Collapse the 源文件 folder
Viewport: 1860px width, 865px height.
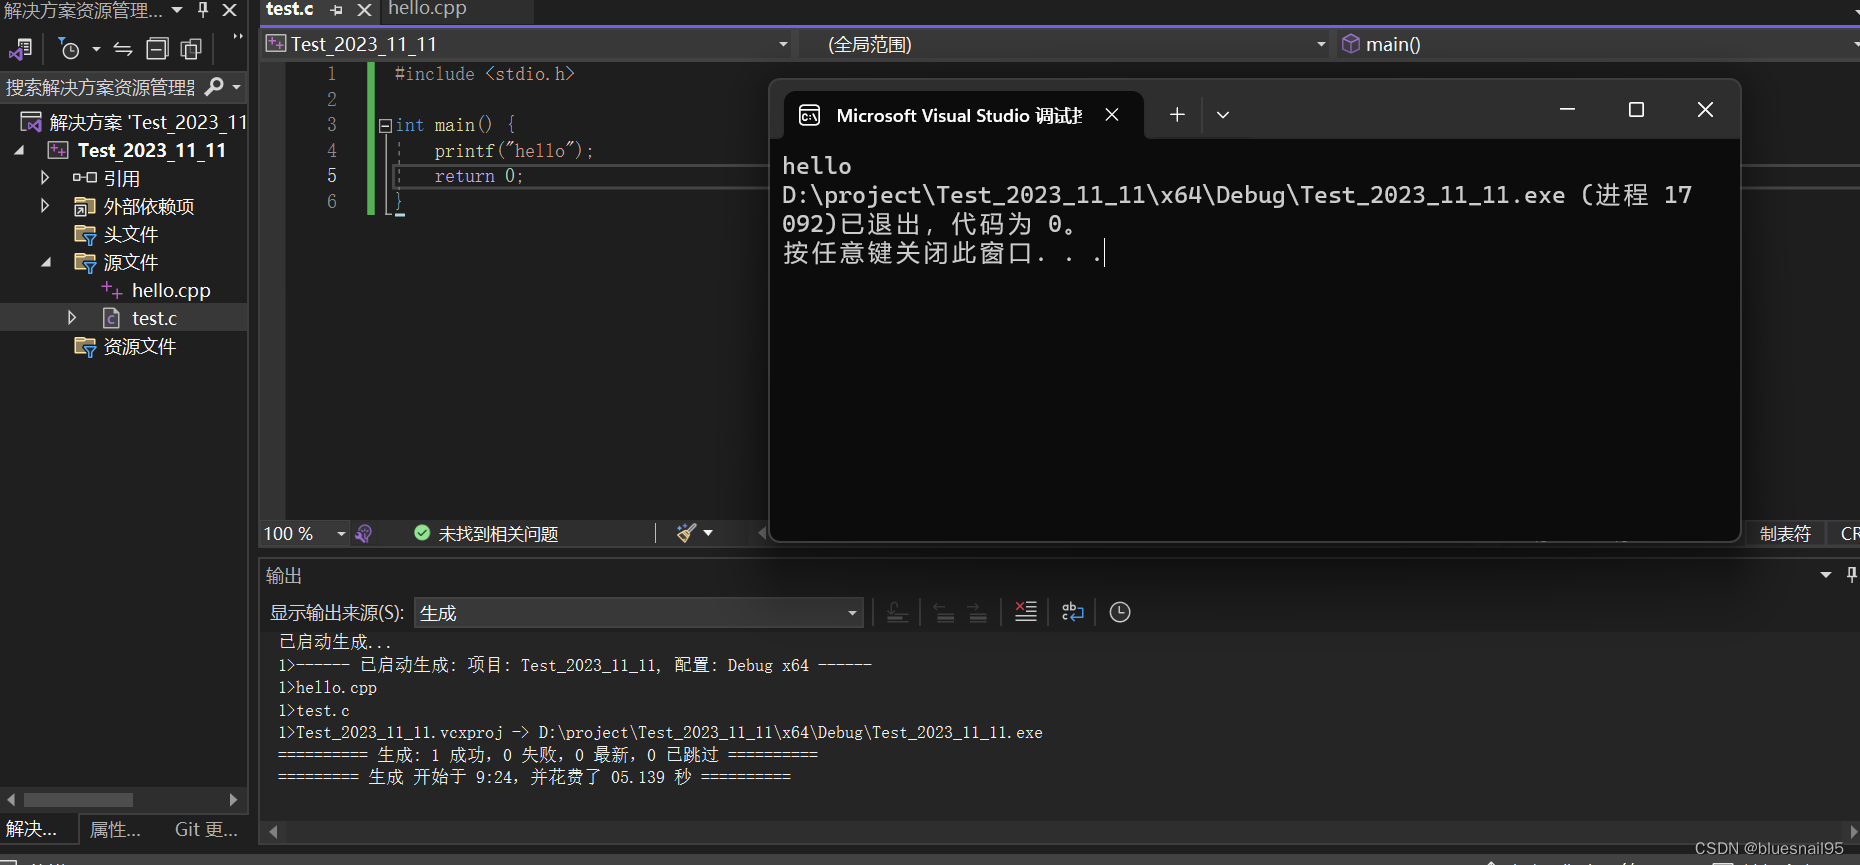(46, 262)
